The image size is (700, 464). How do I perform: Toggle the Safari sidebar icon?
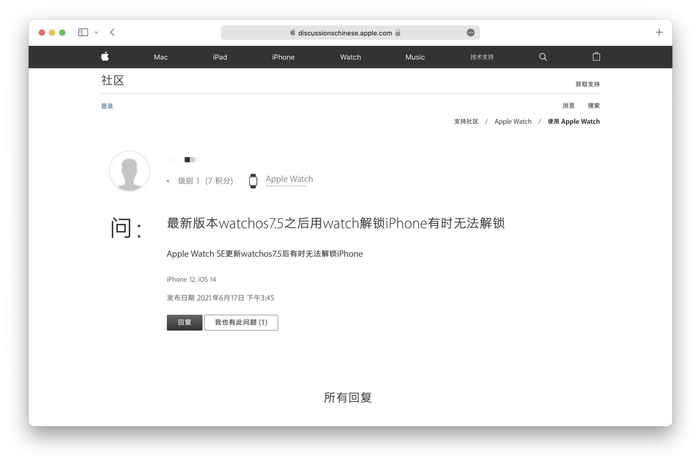pyautogui.click(x=83, y=32)
